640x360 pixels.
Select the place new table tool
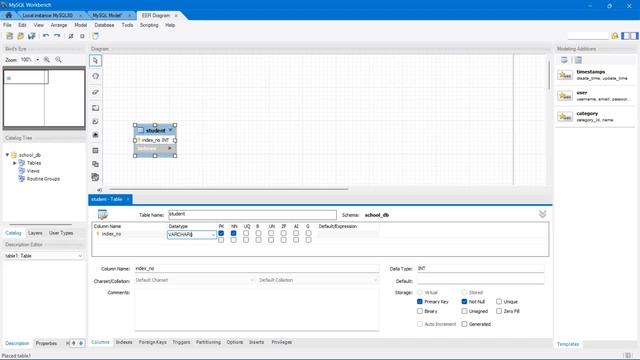click(x=96, y=151)
